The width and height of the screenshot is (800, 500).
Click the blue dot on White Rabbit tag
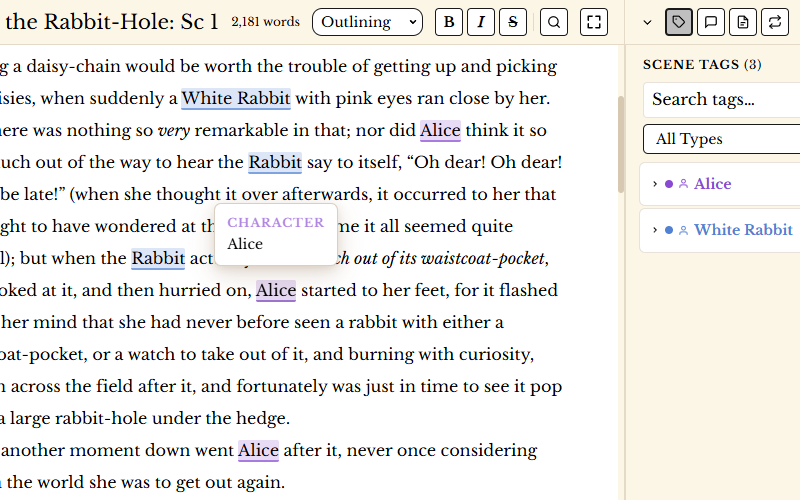(669, 230)
